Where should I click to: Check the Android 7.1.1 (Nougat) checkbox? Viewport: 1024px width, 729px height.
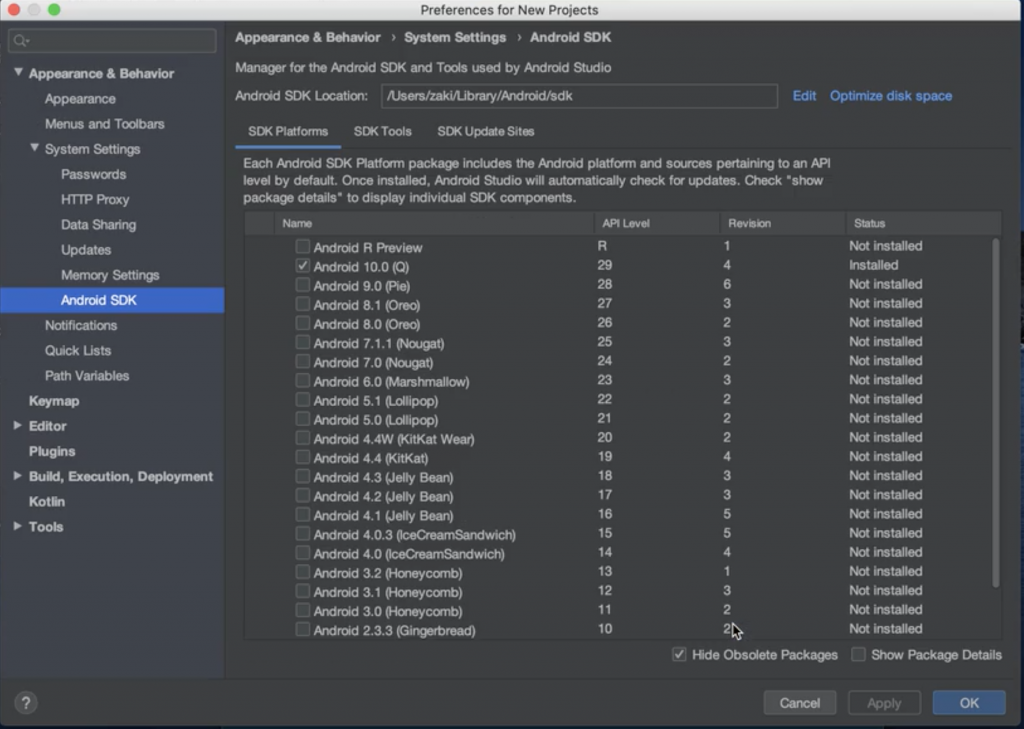point(302,342)
